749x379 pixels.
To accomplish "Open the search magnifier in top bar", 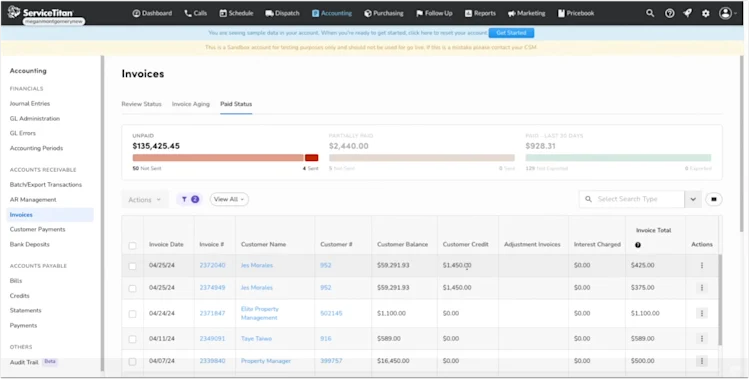I will click(x=650, y=13).
